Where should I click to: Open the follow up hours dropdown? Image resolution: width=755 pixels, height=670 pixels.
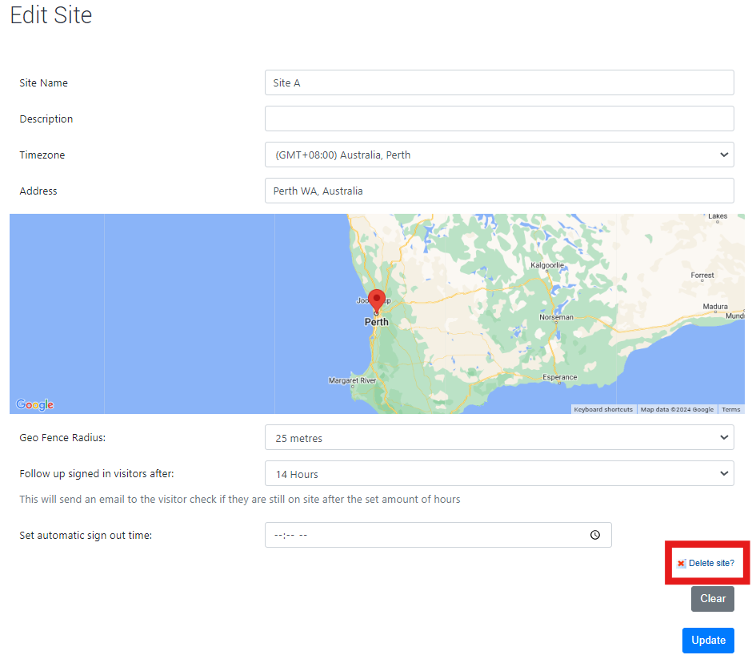point(499,474)
